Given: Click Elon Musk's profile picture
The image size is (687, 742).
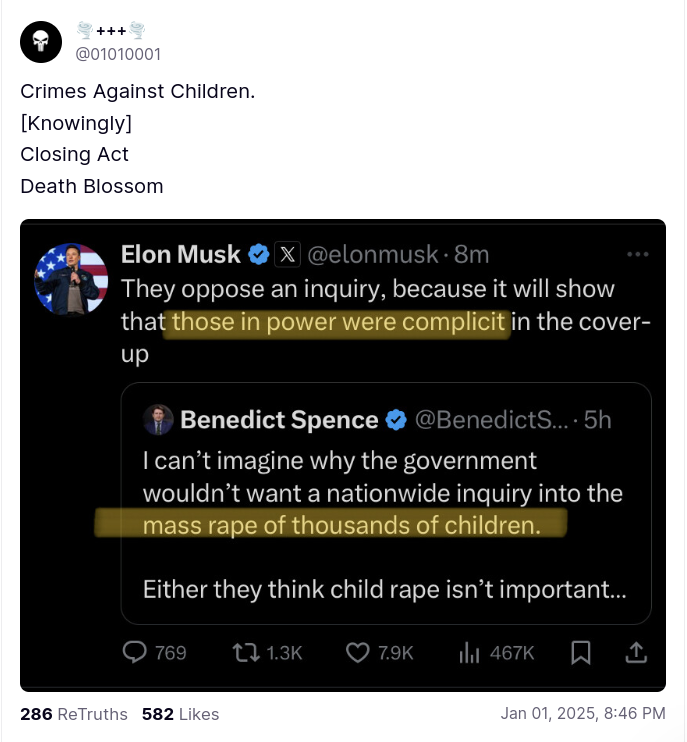Looking at the screenshot, I should click(x=71, y=279).
